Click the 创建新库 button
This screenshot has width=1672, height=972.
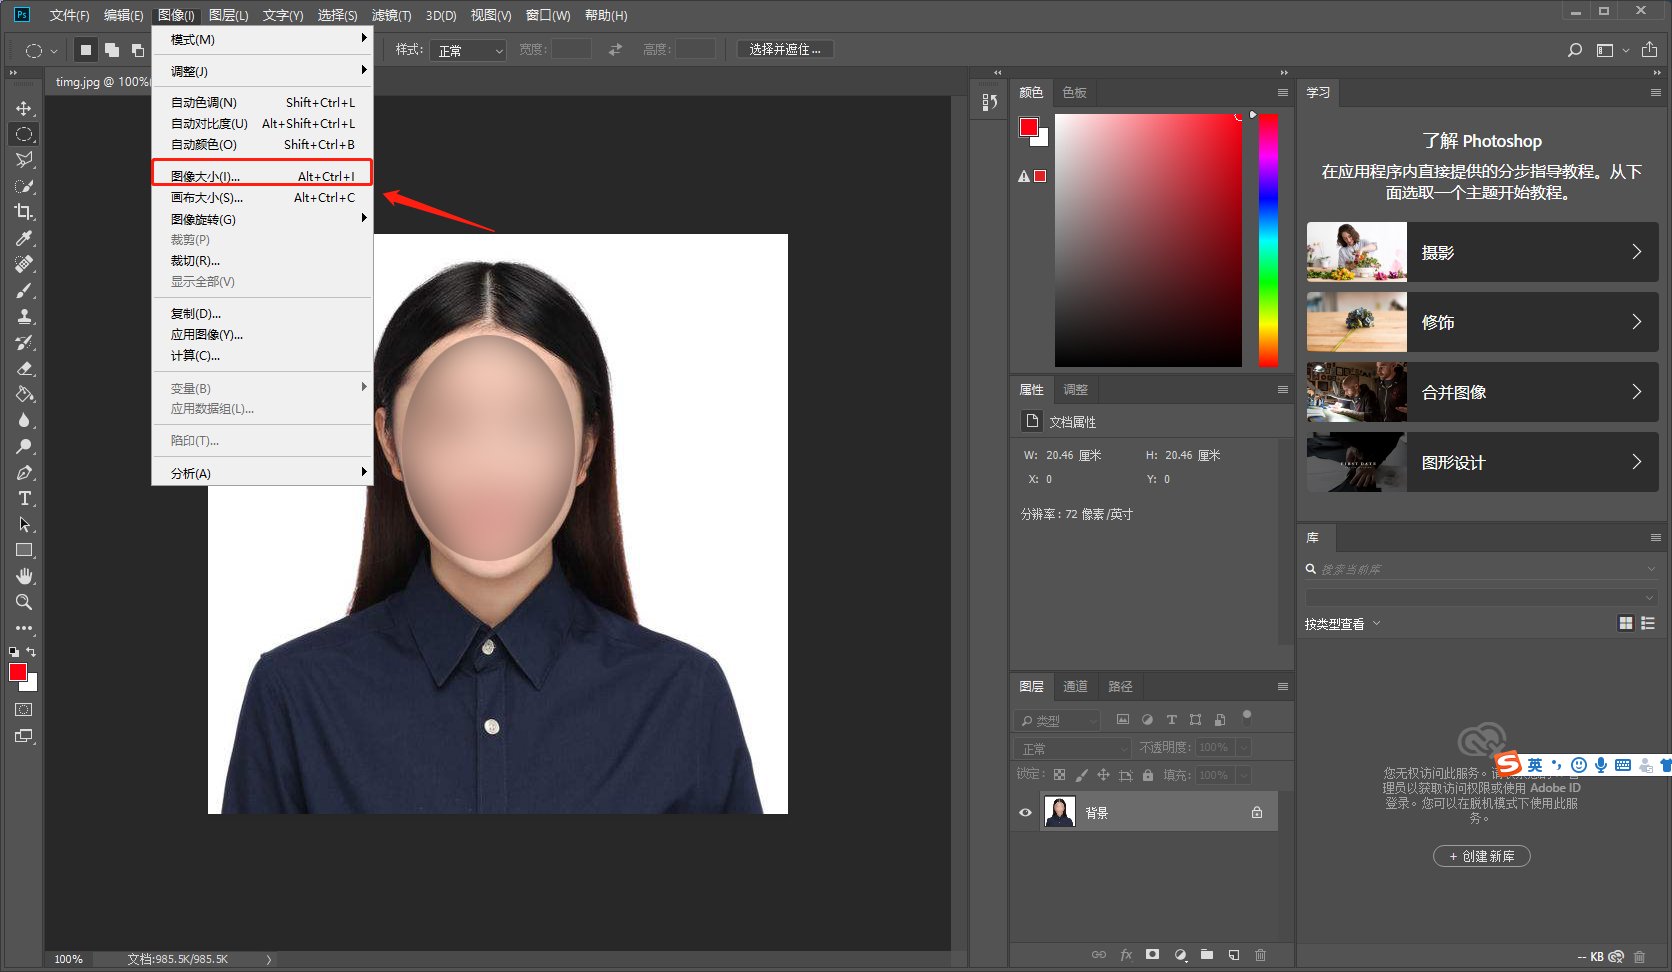[1481, 856]
